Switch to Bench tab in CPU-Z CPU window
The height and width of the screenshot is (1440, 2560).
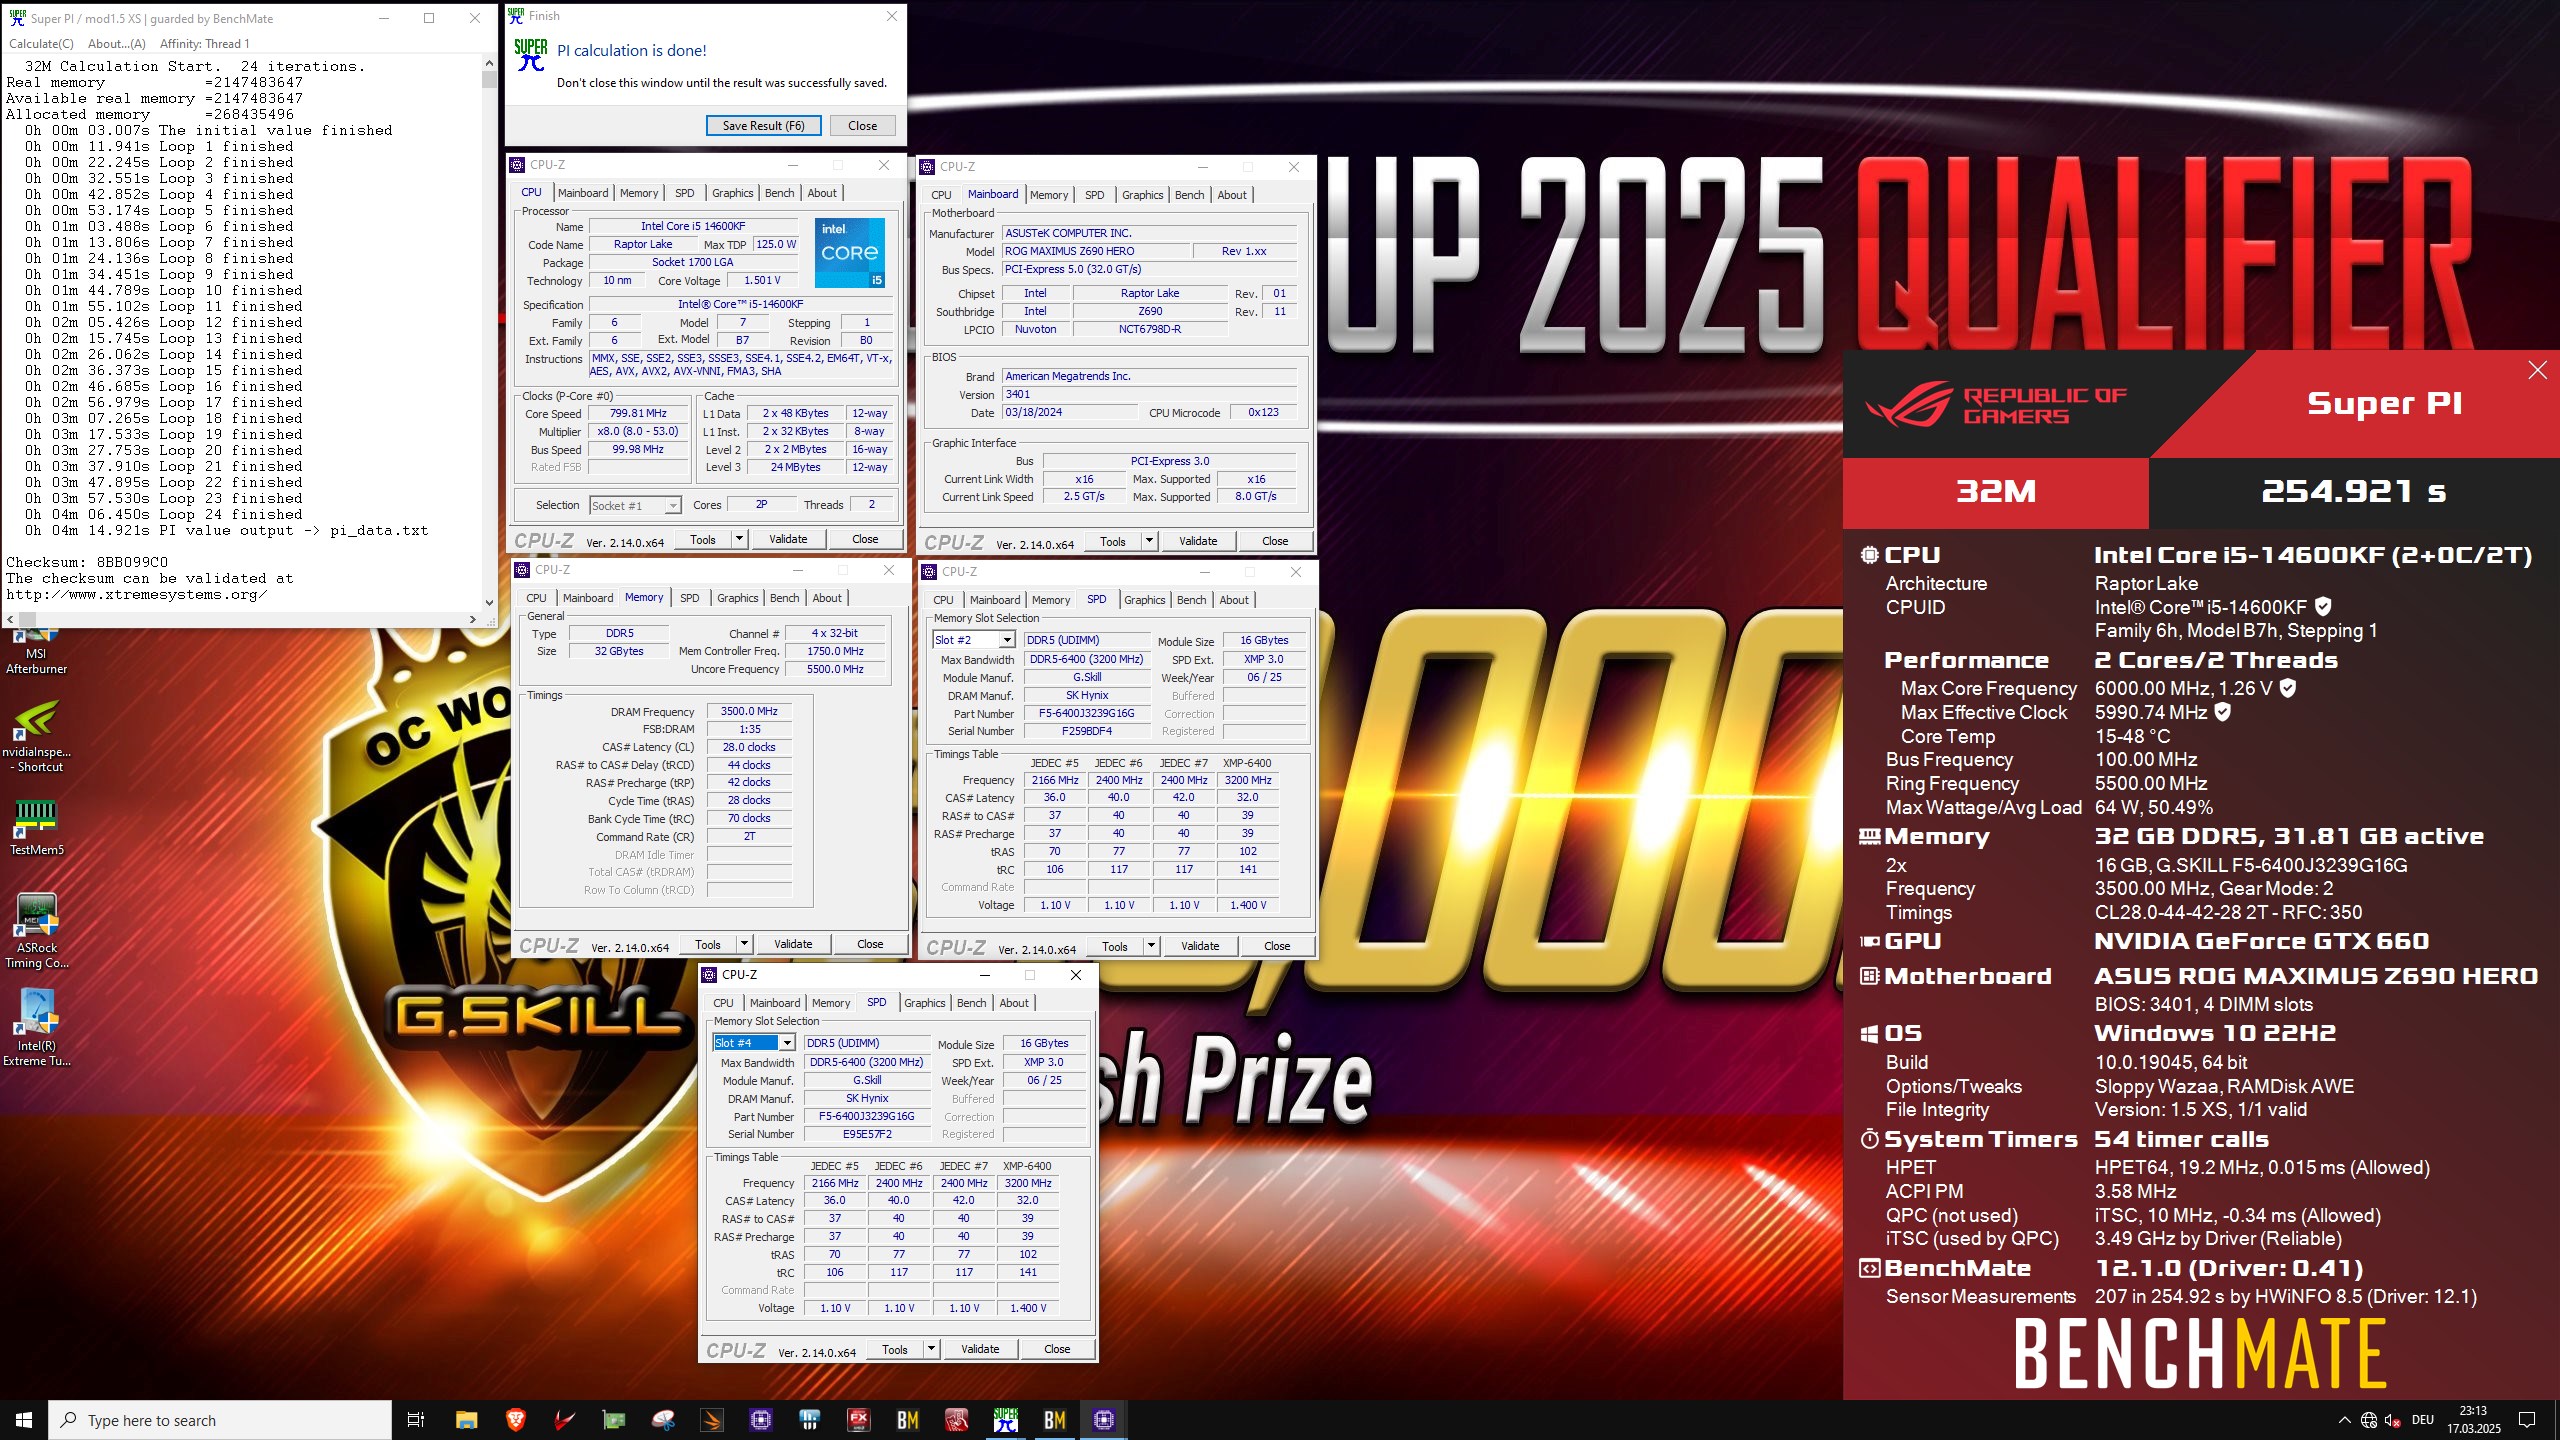(x=780, y=193)
